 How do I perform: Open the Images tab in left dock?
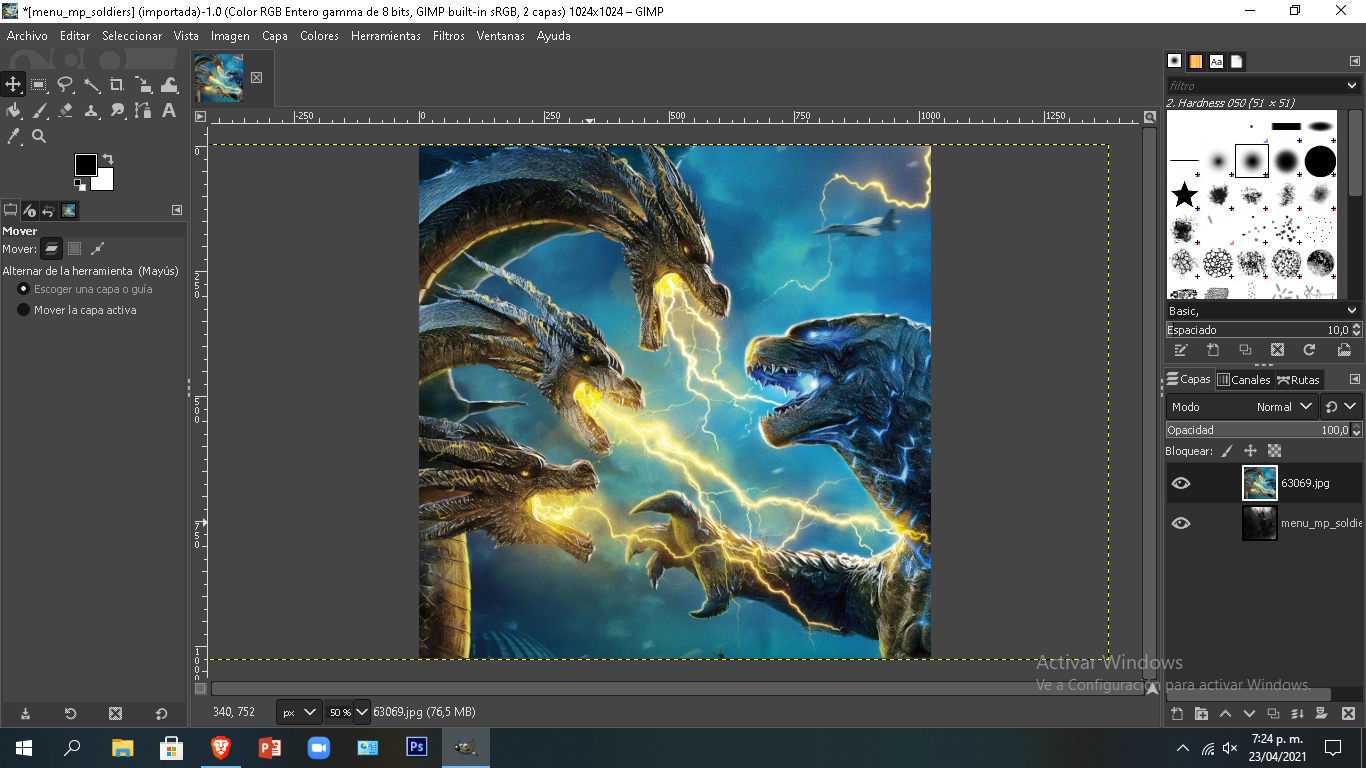[68, 210]
